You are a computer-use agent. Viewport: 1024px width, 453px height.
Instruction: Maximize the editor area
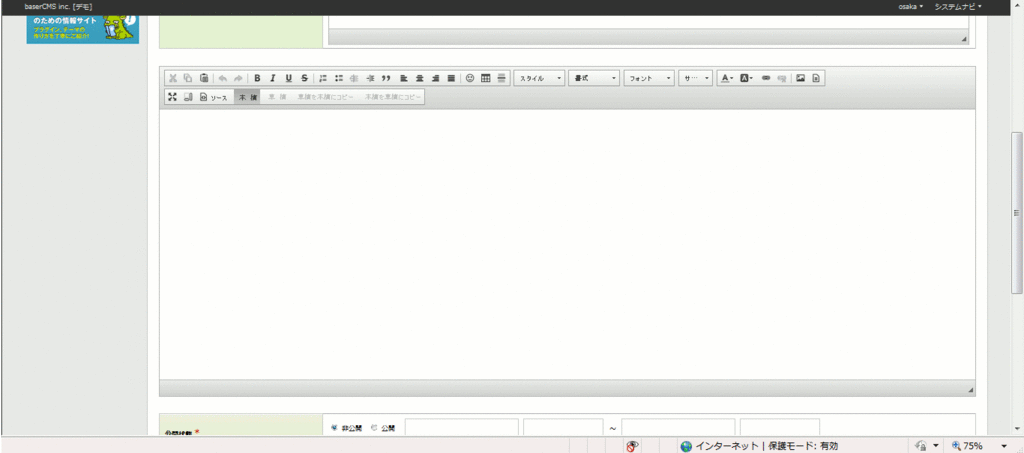172,97
